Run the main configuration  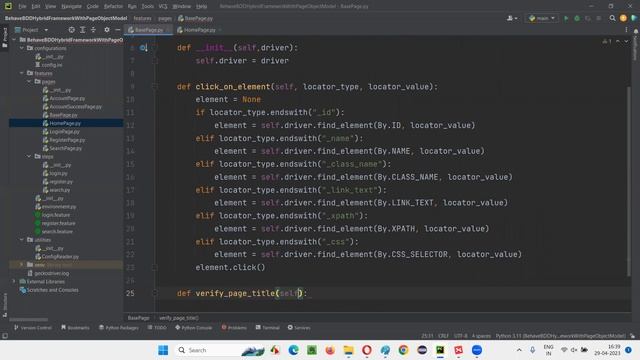click(x=566, y=18)
